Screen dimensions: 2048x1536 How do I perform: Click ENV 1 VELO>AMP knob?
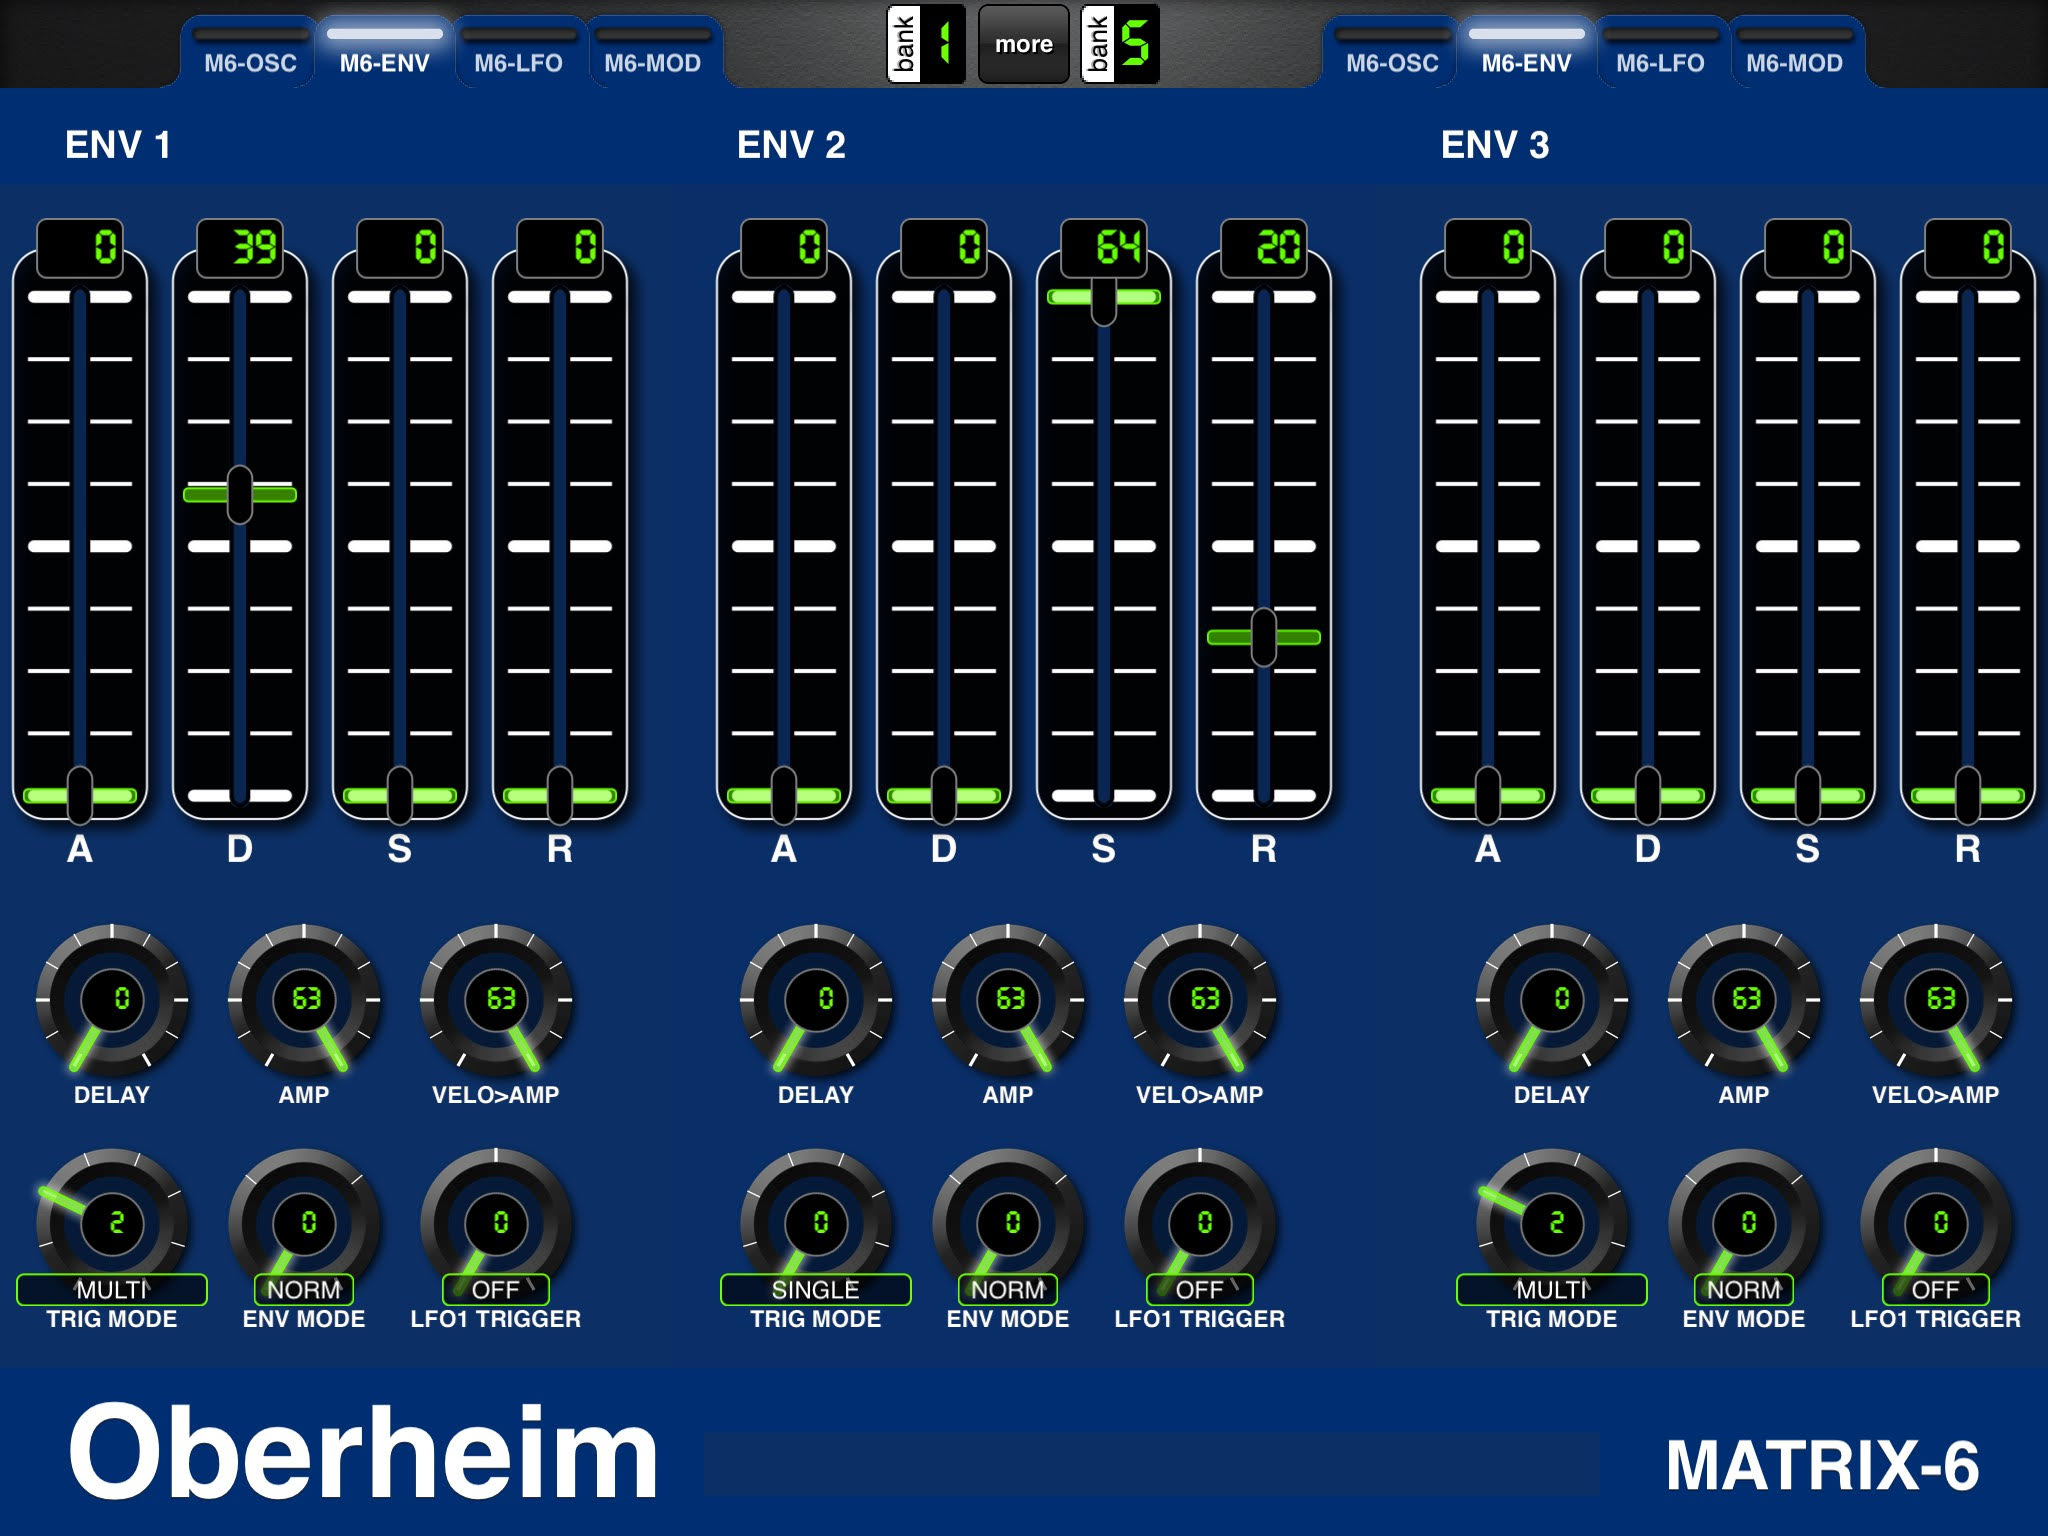click(x=496, y=999)
